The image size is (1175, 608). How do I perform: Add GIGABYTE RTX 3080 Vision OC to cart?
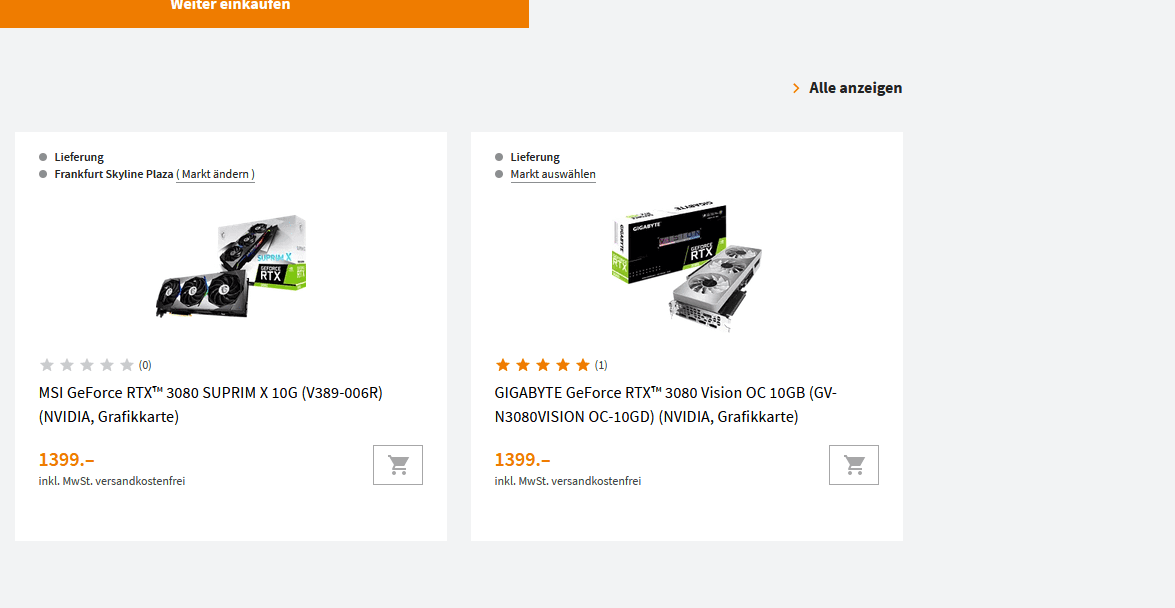click(x=854, y=465)
